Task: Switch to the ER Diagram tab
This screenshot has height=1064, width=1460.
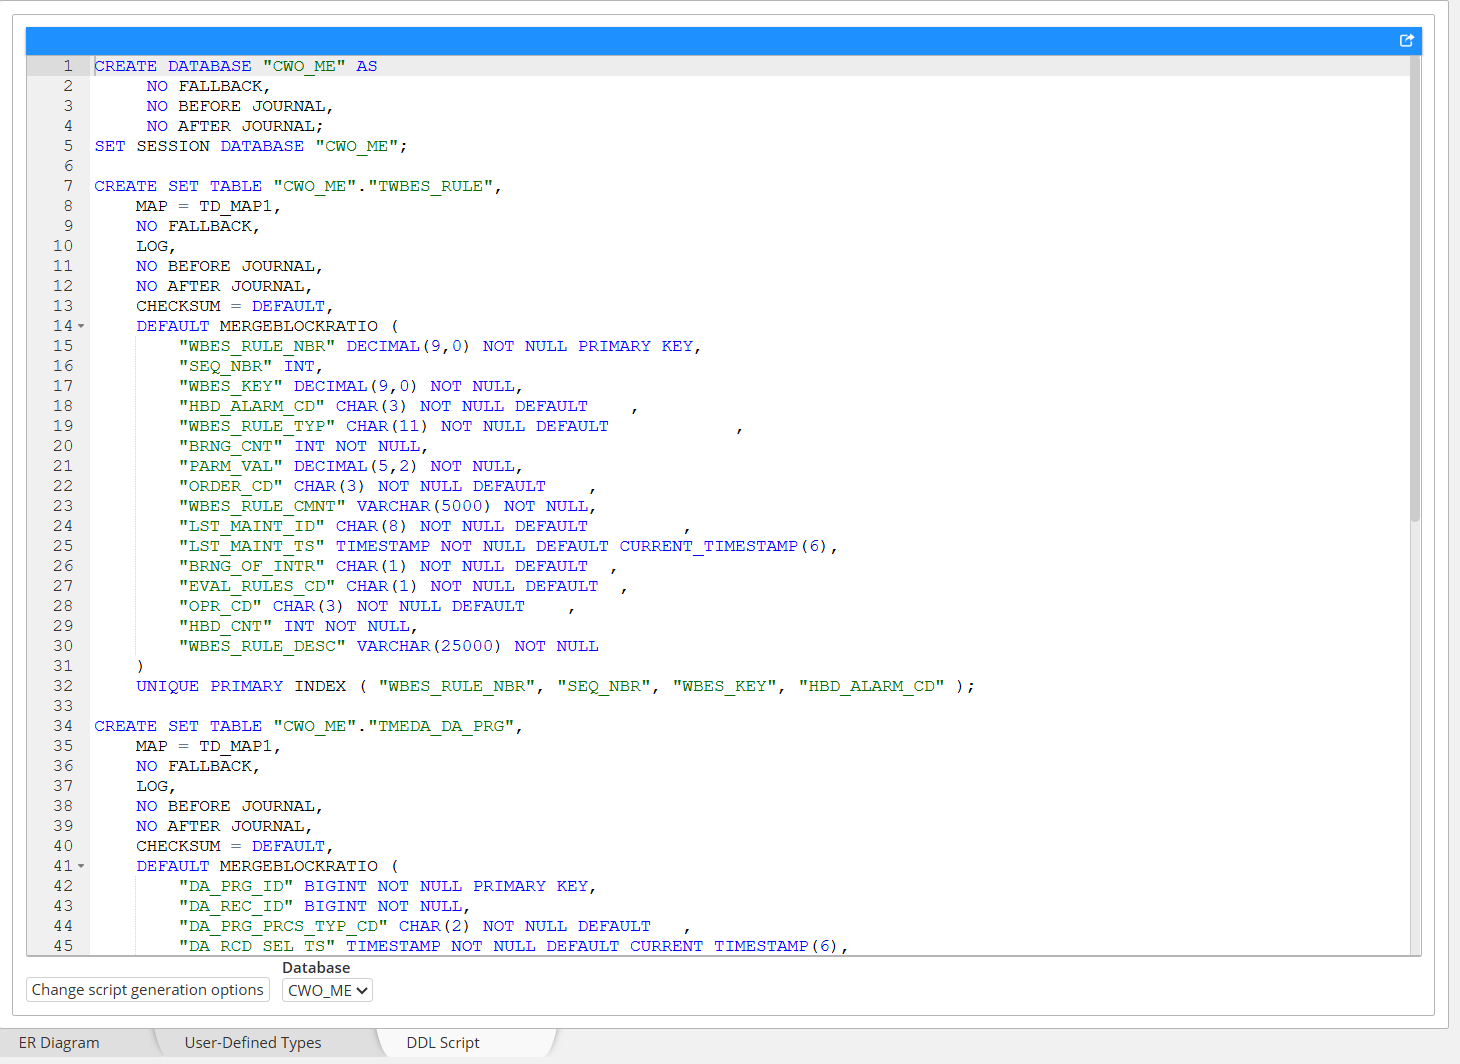Action: pos(59,1042)
